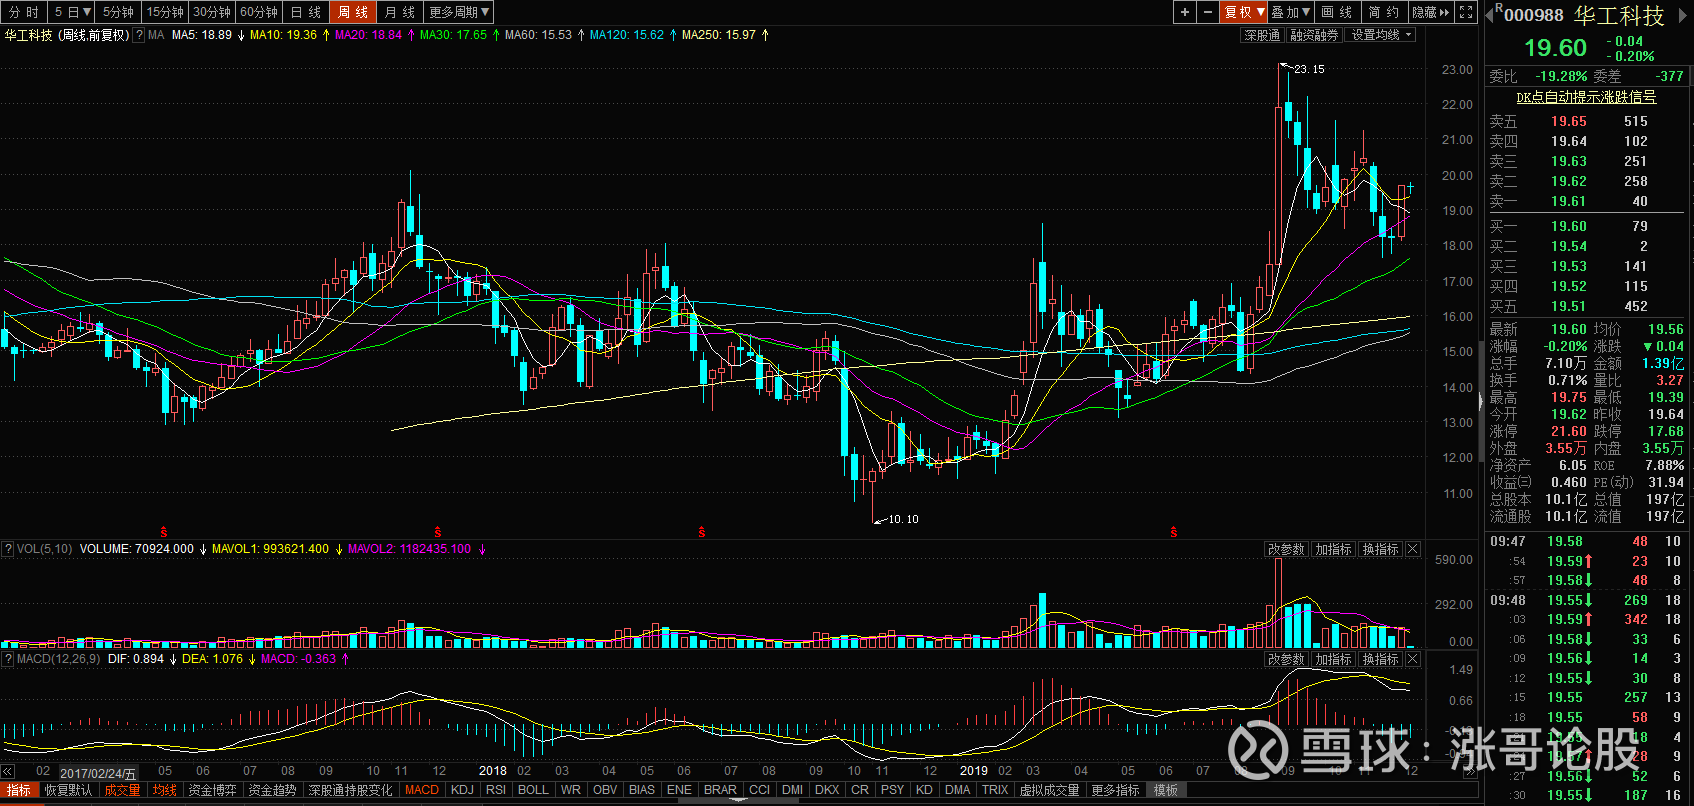This screenshot has height=806, width=1694.
Task: Switch to 30分钟 chart period
Action: 212,12
